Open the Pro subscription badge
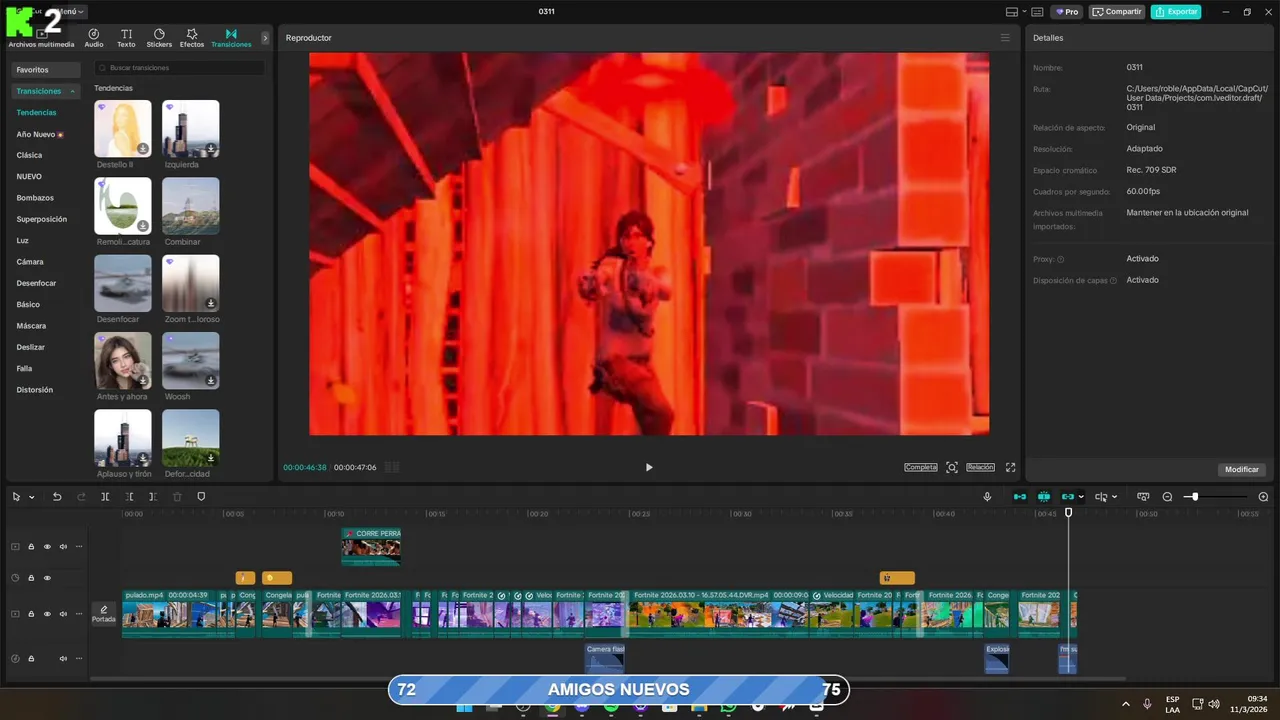1280x720 pixels. coord(1067,12)
